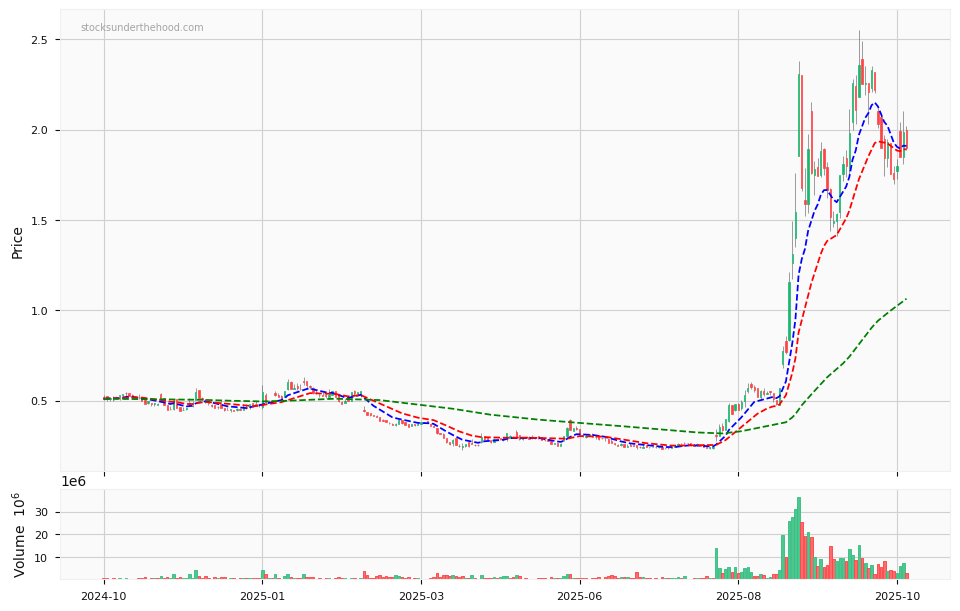
Task: Select the 2025-03 date tick label
Action: tap(421, 596)
